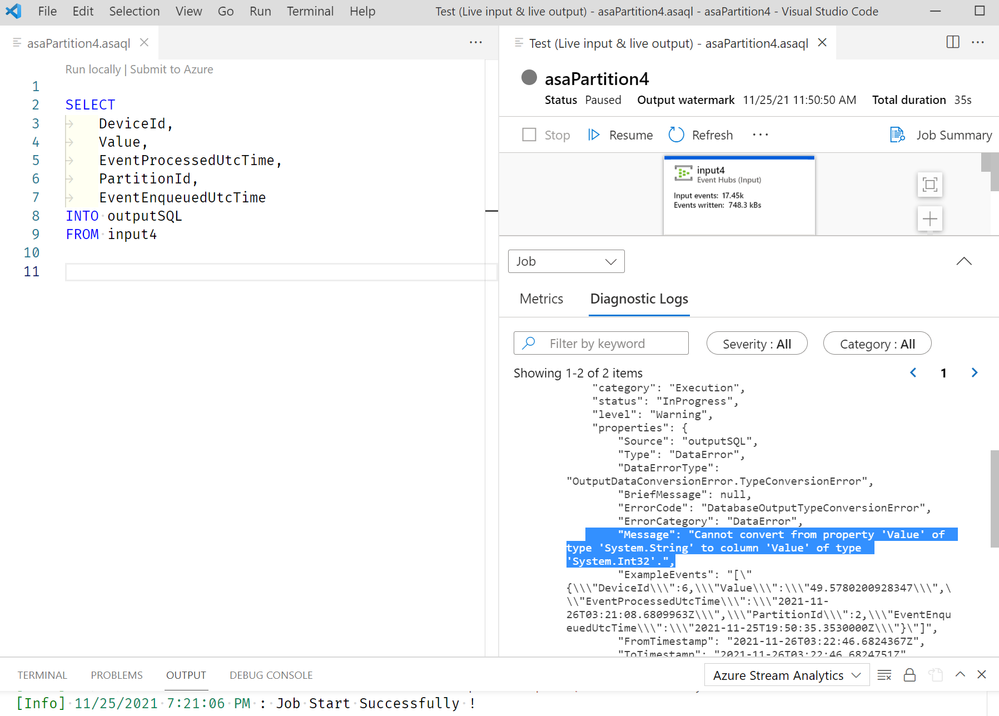Viewport: 999px width, 716px height.
Task: Open the Edit menu
Action: (x=82, y=11)
